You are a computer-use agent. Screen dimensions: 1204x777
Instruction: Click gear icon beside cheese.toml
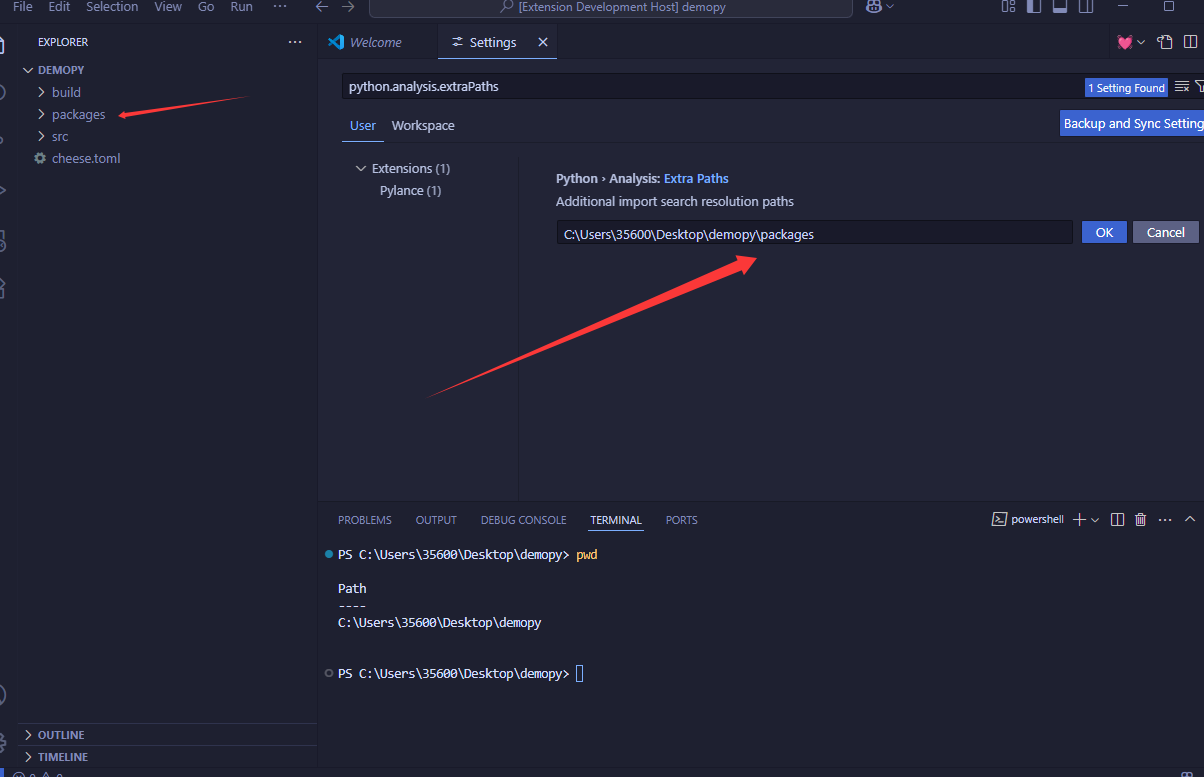click(40, 158)
